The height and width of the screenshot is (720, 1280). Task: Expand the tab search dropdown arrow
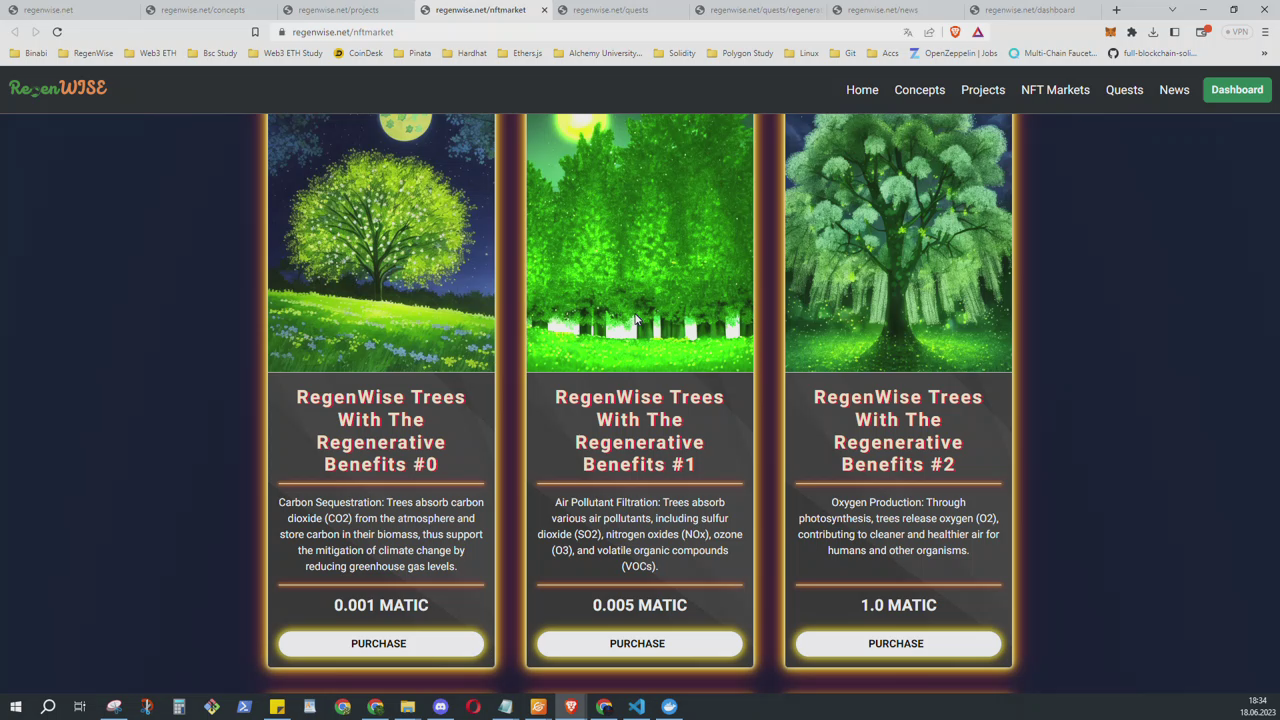(1172, 10)
